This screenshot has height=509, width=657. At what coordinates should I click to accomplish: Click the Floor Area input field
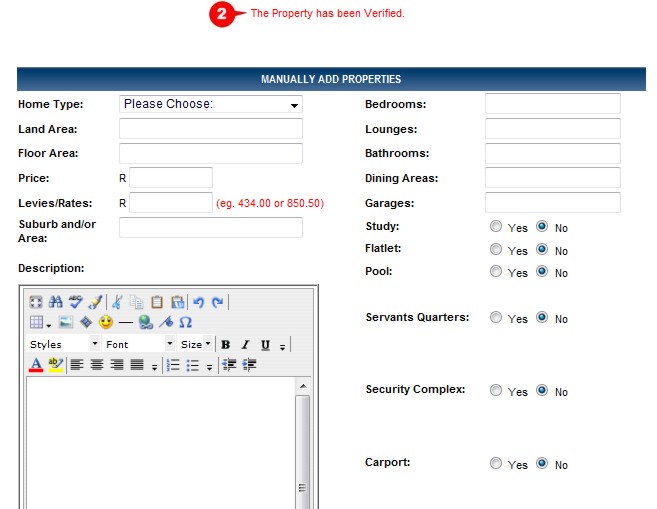click(211, 153)
